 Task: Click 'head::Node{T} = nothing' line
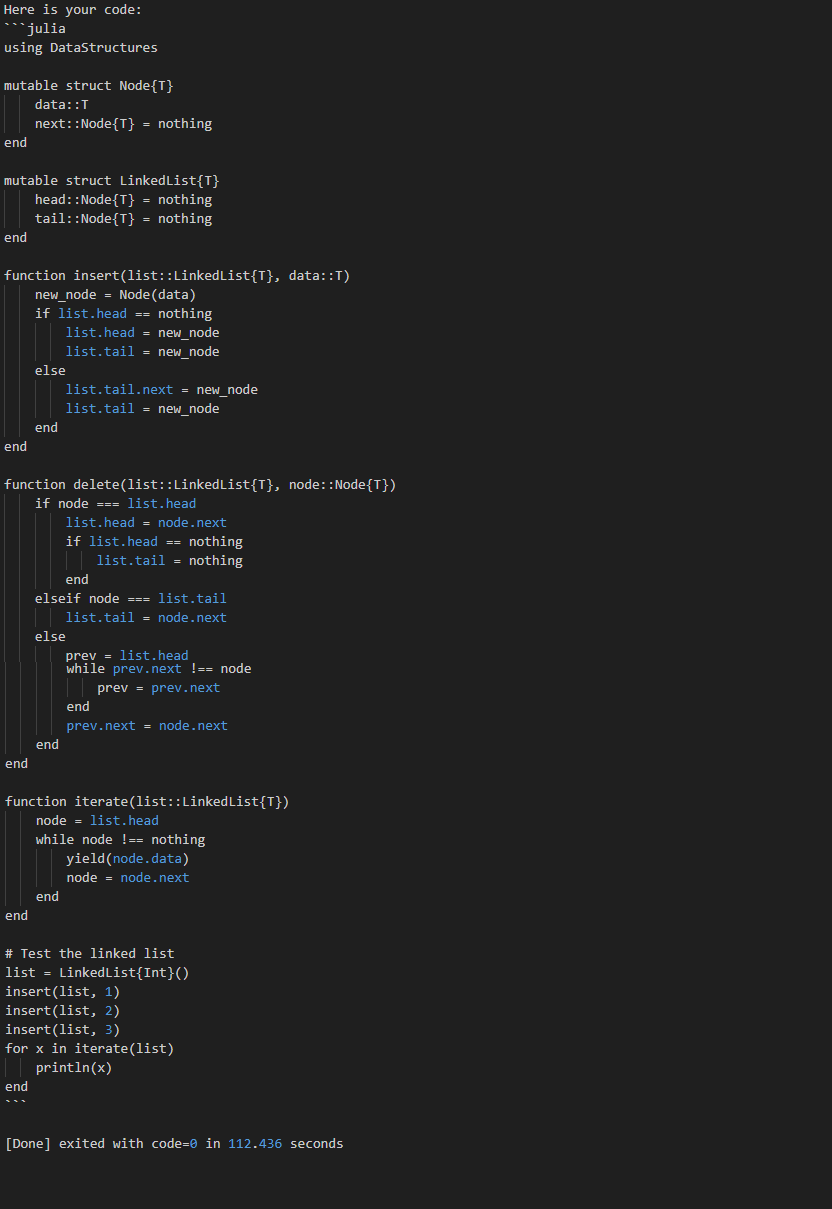pyautogui.click(x=123, y=200)
